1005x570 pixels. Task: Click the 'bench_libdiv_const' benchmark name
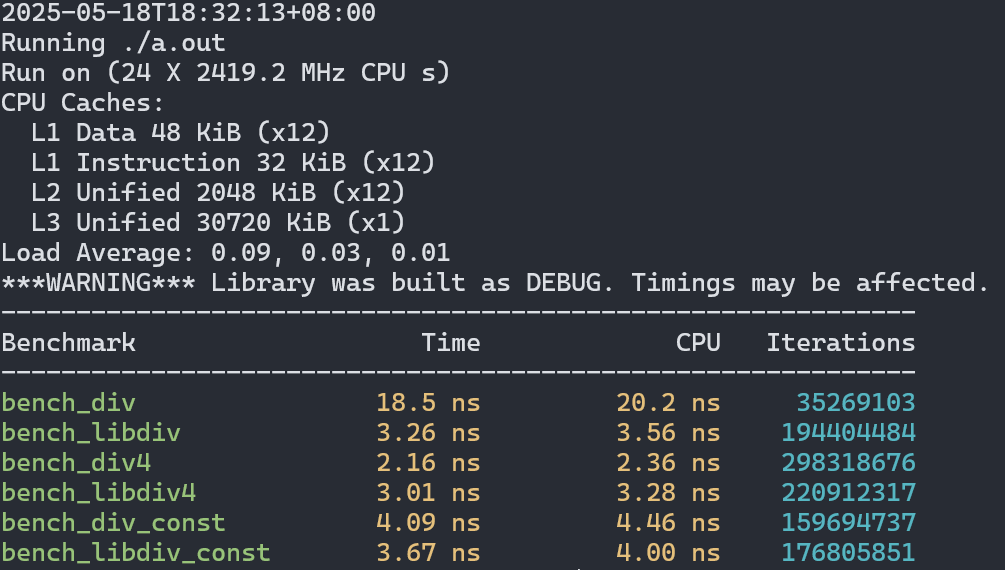[x=135, y=553]
